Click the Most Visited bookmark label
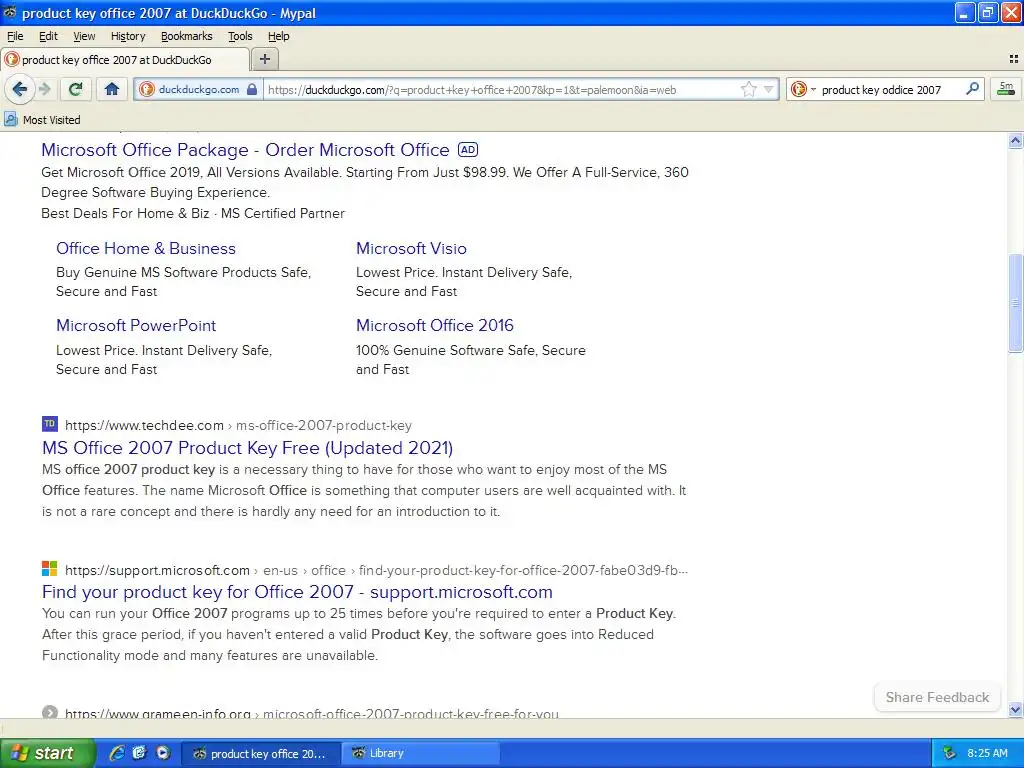Viewport: 1024px width, 768px height. (x=52, y=120)
